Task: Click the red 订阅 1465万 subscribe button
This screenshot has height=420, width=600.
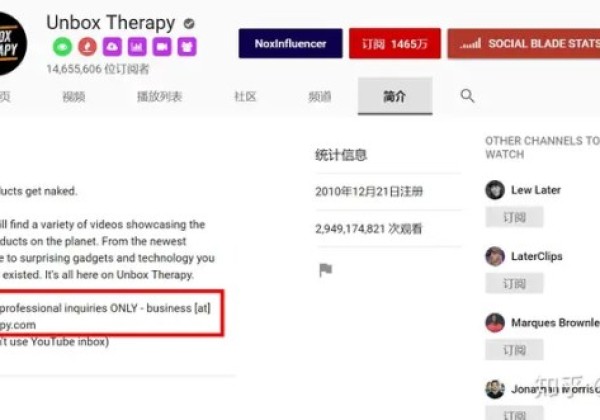Action: pos(395,44)
